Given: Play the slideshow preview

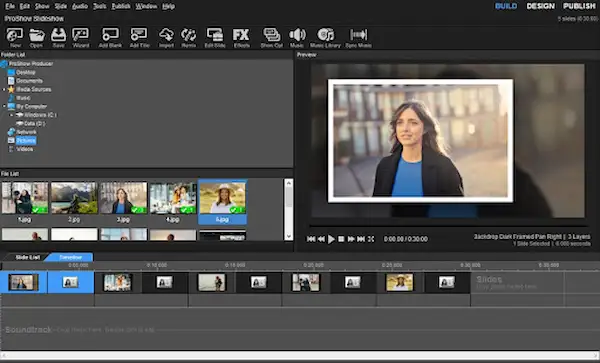Looking at the screenshot, I should tap(331, 239).
